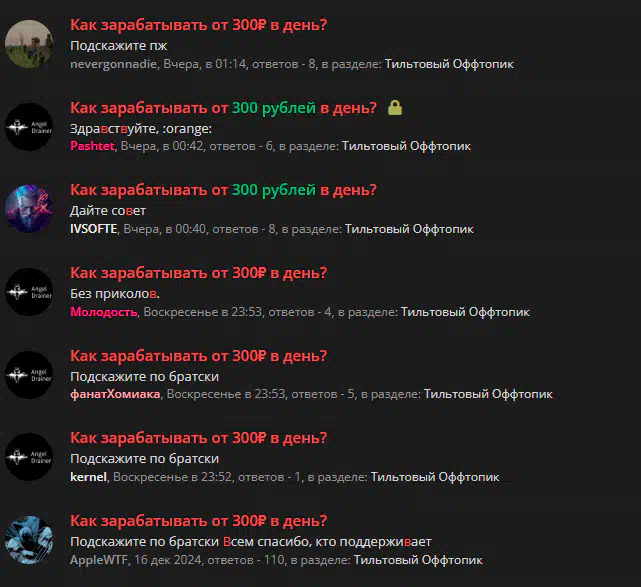This screenshot has width=641, height=587.
Task: Open nevergonnadie's avatar picture
Action: click(29, 44)
